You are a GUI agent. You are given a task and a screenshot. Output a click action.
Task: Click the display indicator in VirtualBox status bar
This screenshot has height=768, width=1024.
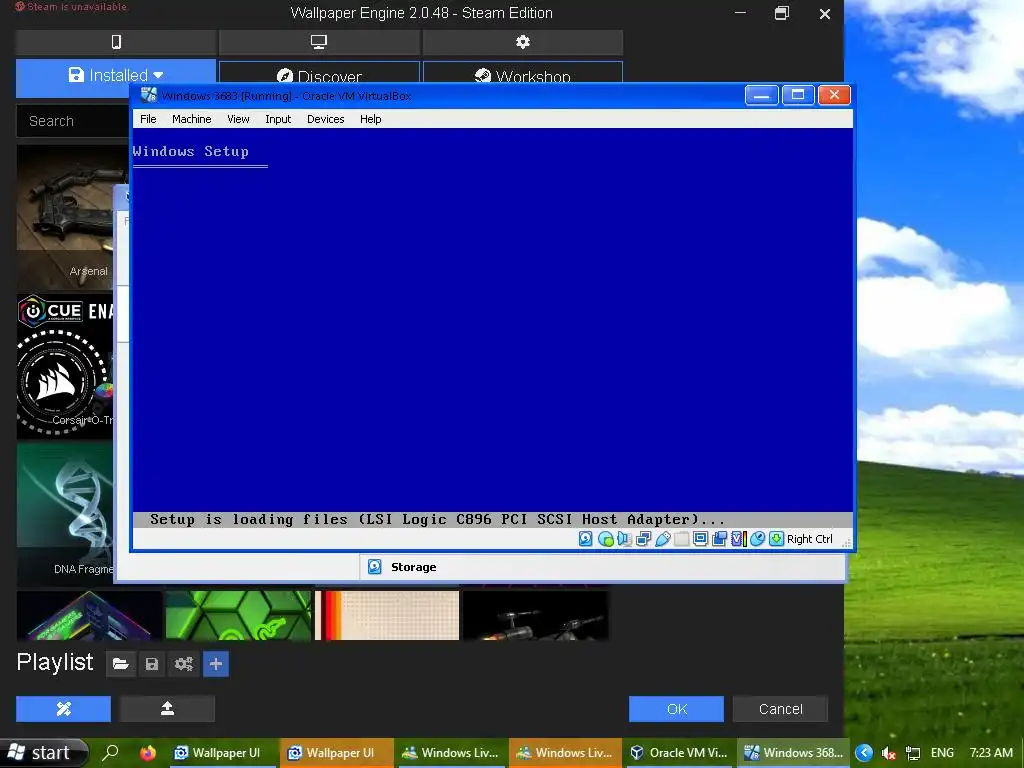point(700,539)
